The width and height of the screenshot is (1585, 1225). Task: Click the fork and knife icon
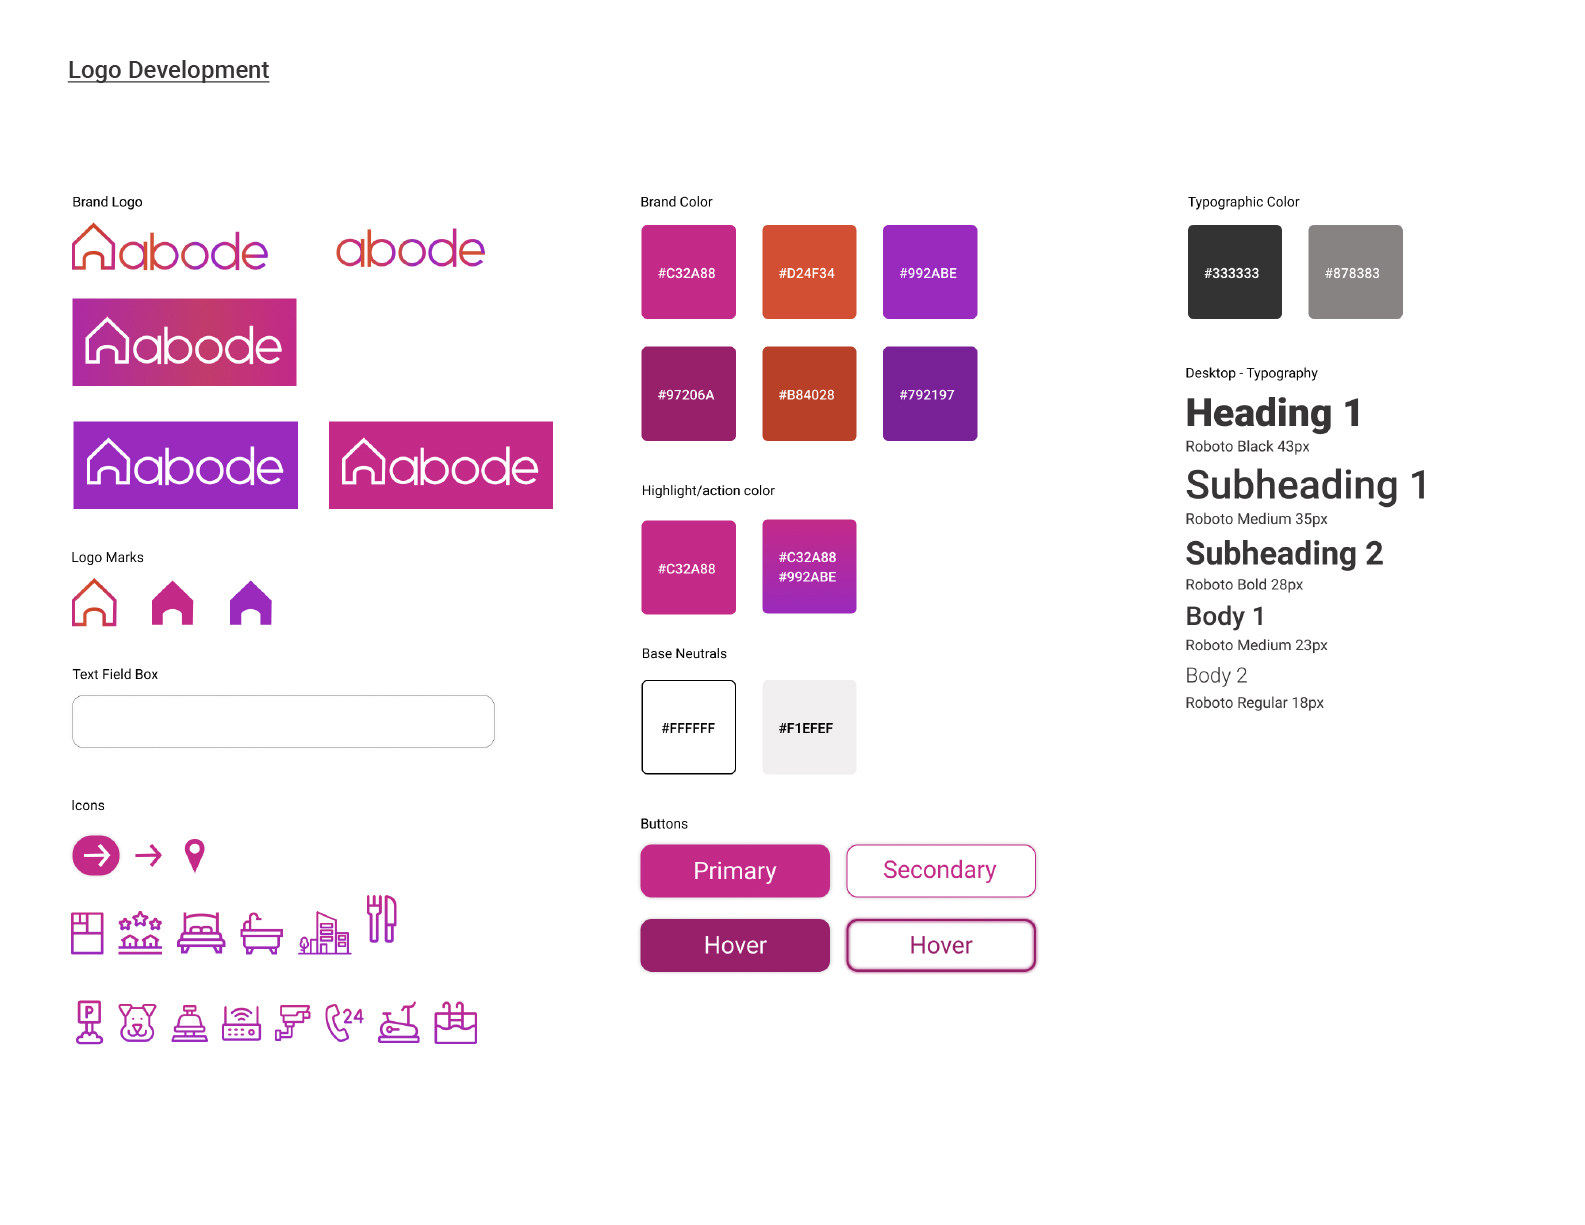381,918
